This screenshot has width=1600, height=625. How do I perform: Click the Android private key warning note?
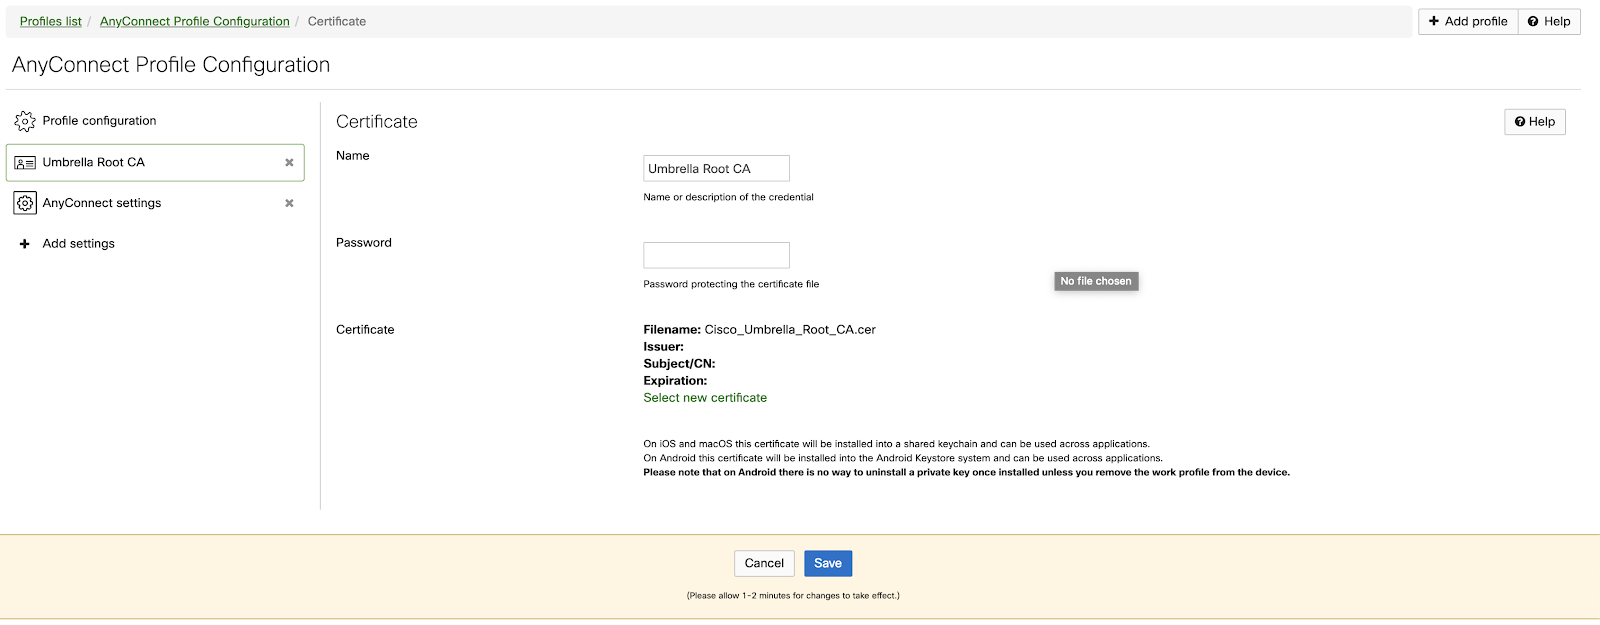click(966, 472)
